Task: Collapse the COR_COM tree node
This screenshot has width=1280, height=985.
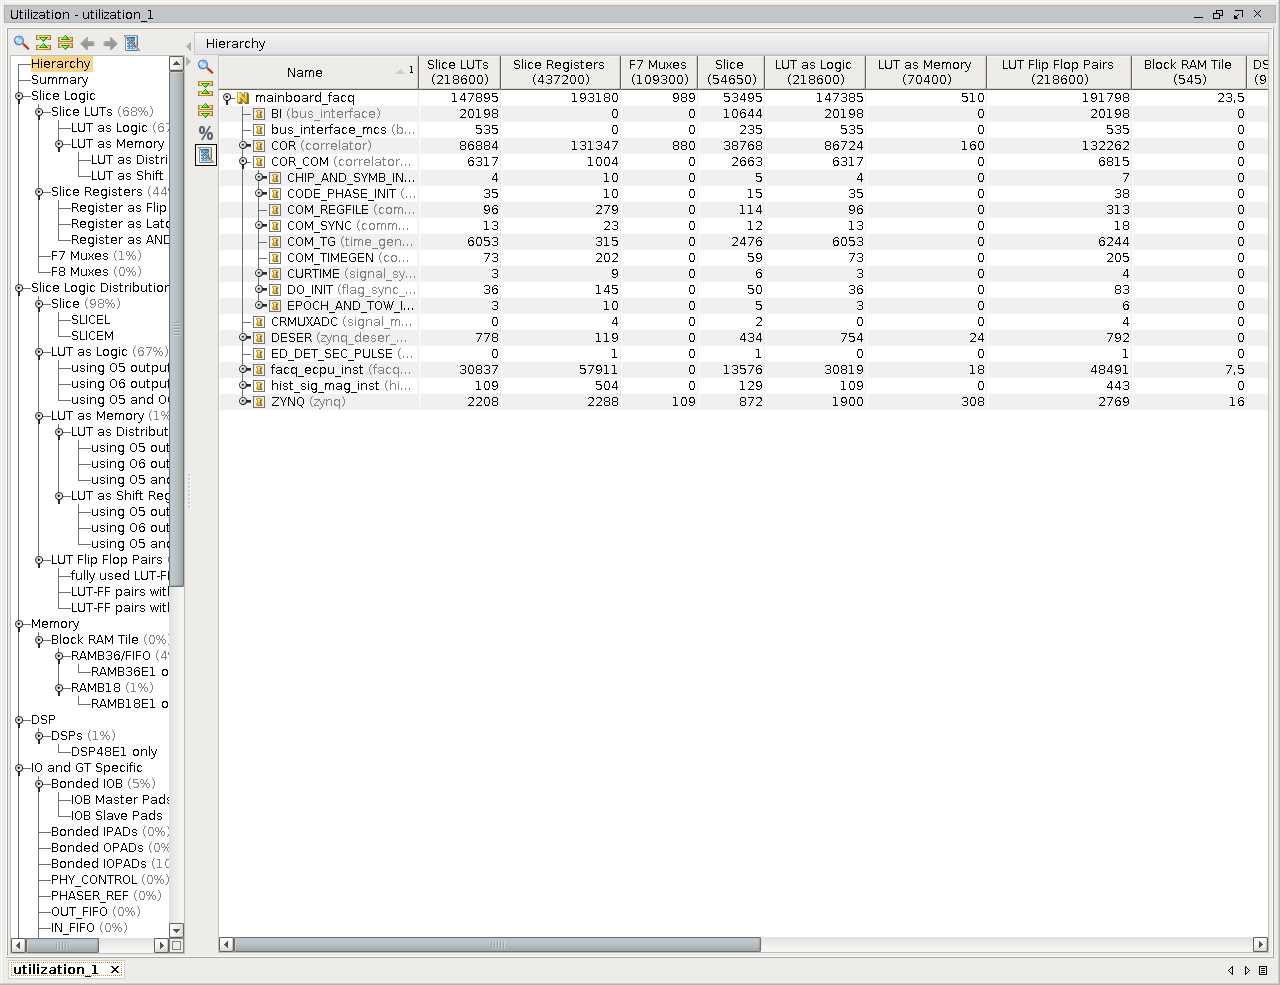Action: (243, 162)
